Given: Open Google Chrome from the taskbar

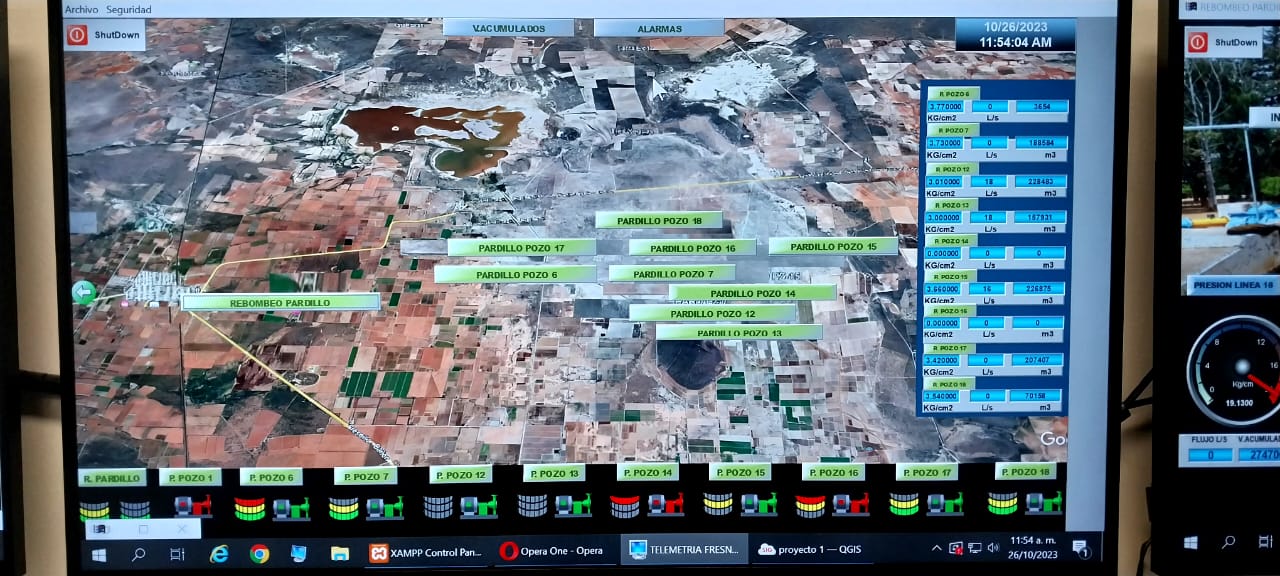Looking at the screenshot, I should pos(259,553).
